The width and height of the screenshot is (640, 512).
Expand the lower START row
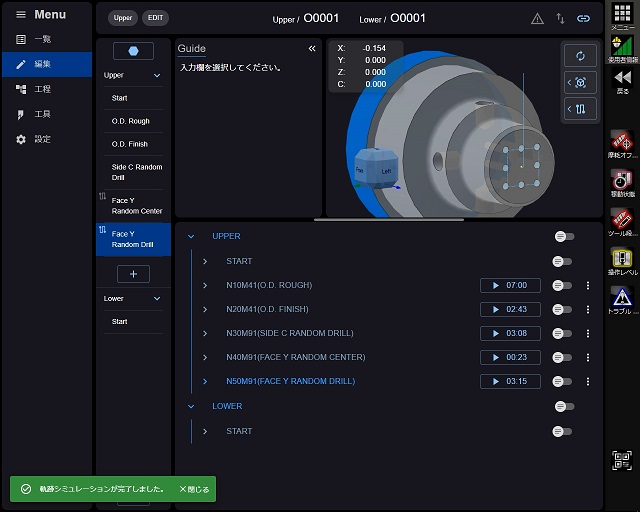point(205,431)
